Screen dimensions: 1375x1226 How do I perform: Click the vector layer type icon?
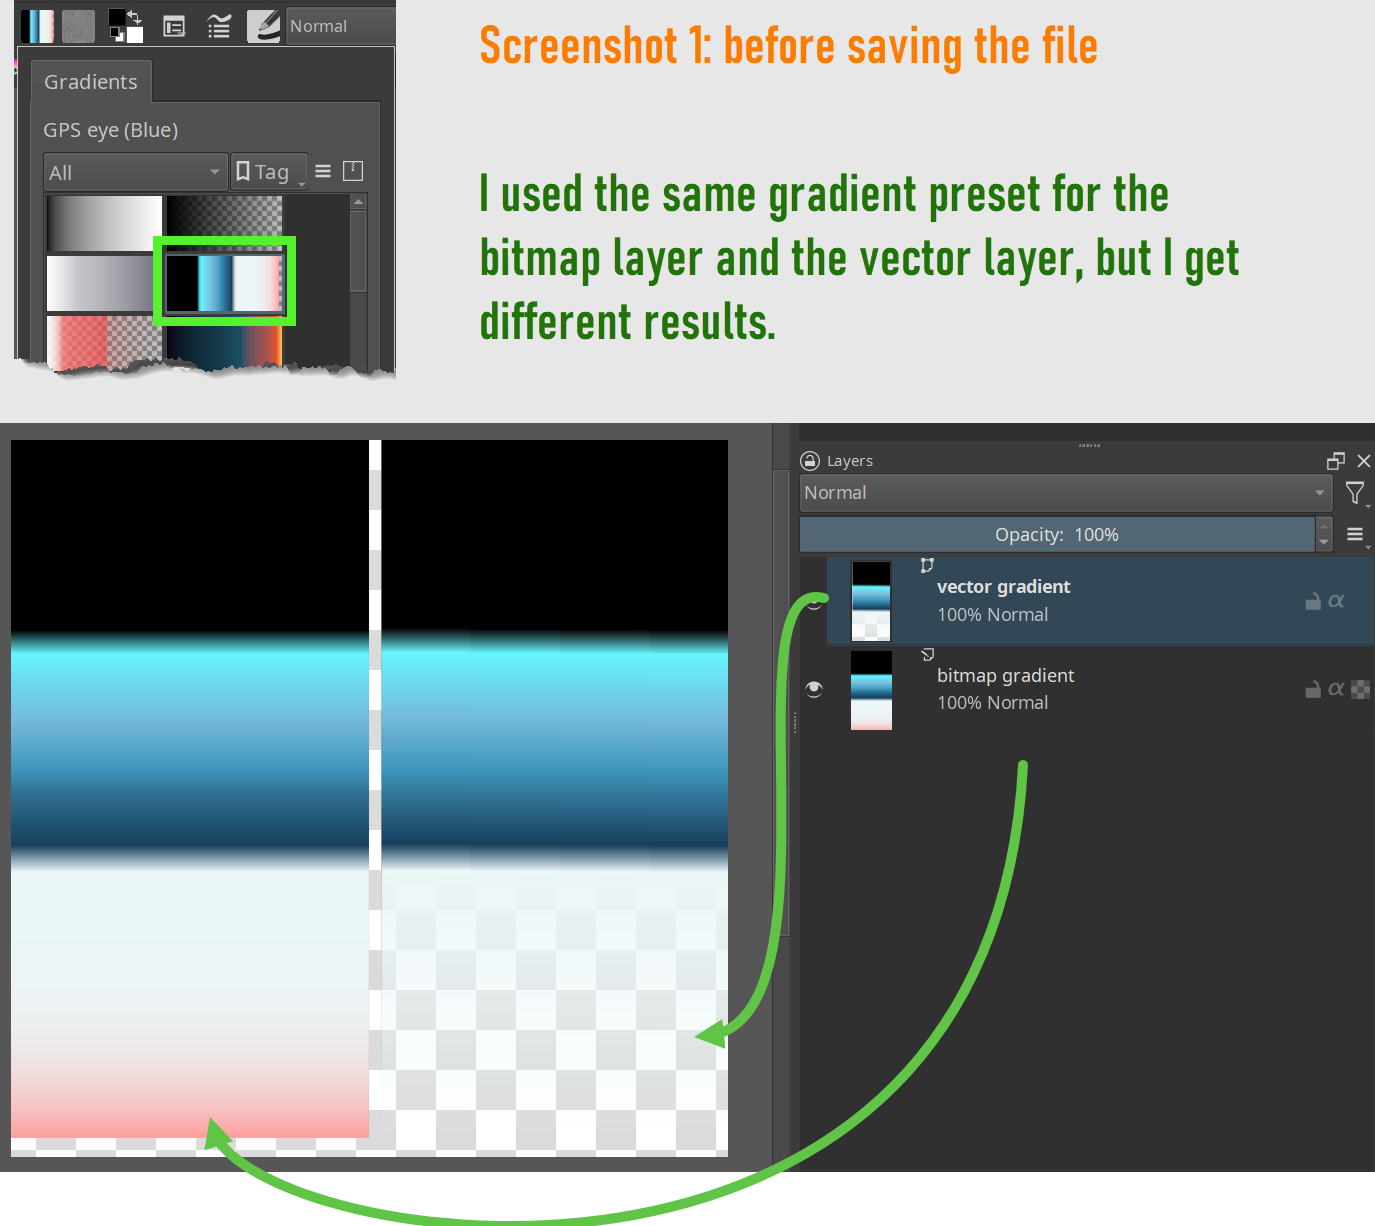click(x=927, y=566)
